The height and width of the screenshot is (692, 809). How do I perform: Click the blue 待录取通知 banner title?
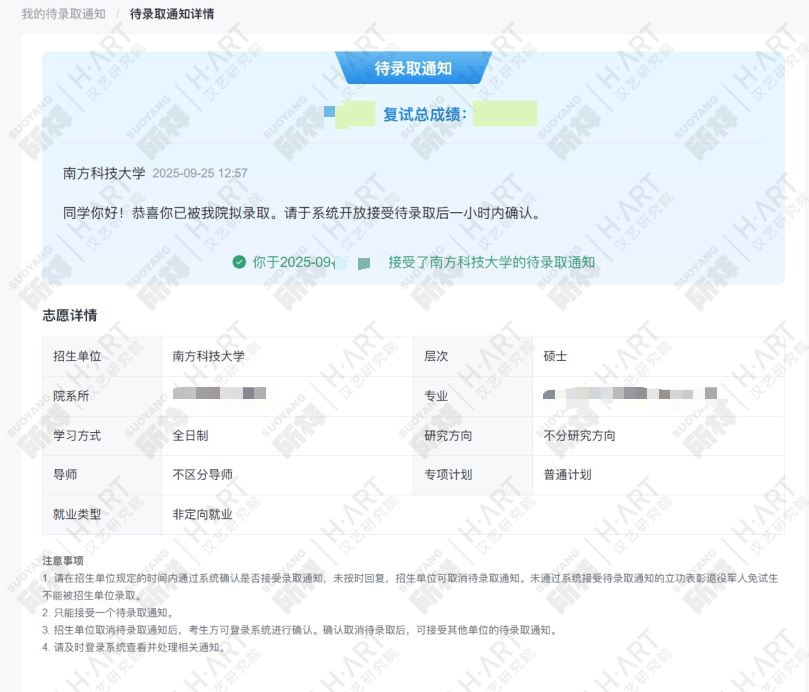pyautogui.click(x=413, y=69)
